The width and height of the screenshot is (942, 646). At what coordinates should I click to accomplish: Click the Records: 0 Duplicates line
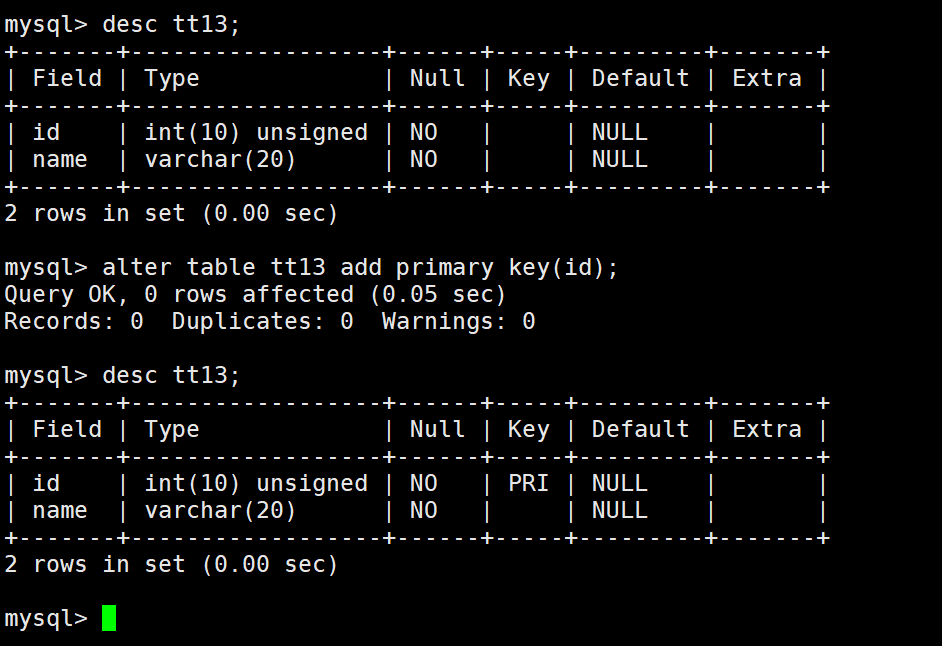[269, 321]
